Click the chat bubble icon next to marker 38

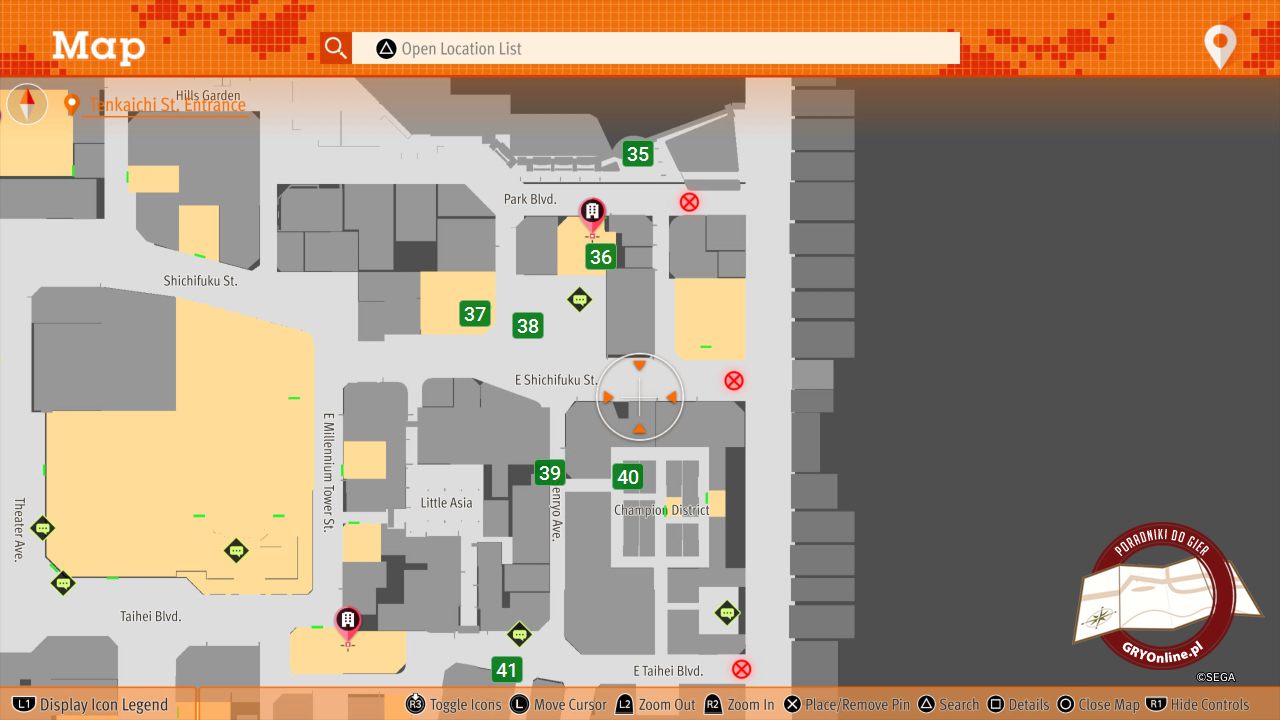point(579,299)
